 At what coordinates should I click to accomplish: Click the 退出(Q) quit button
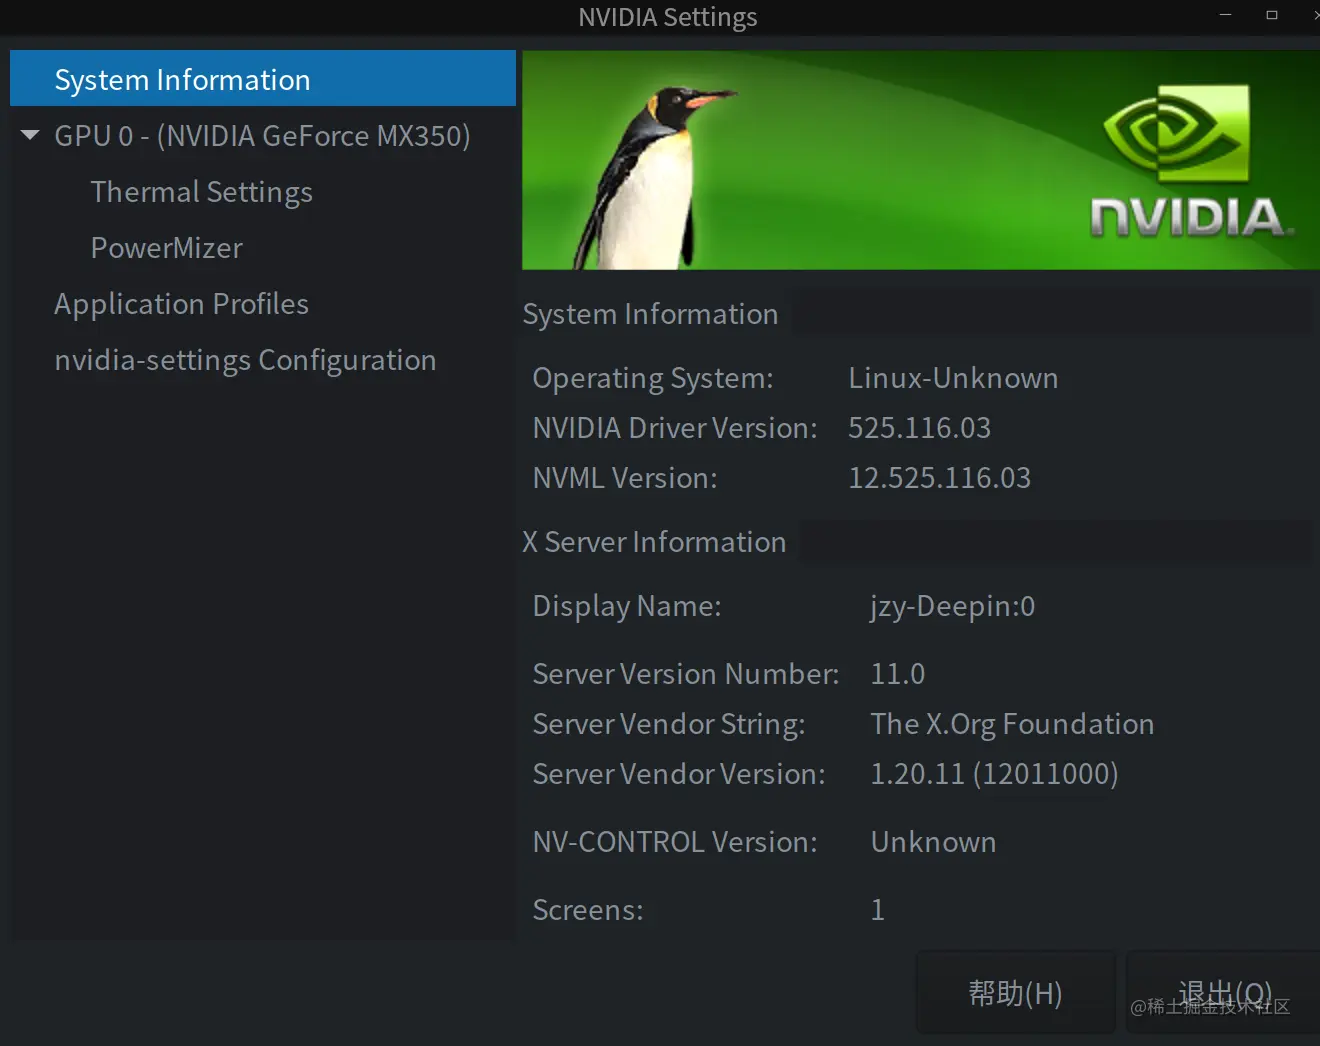click(x=1224, y=992)
